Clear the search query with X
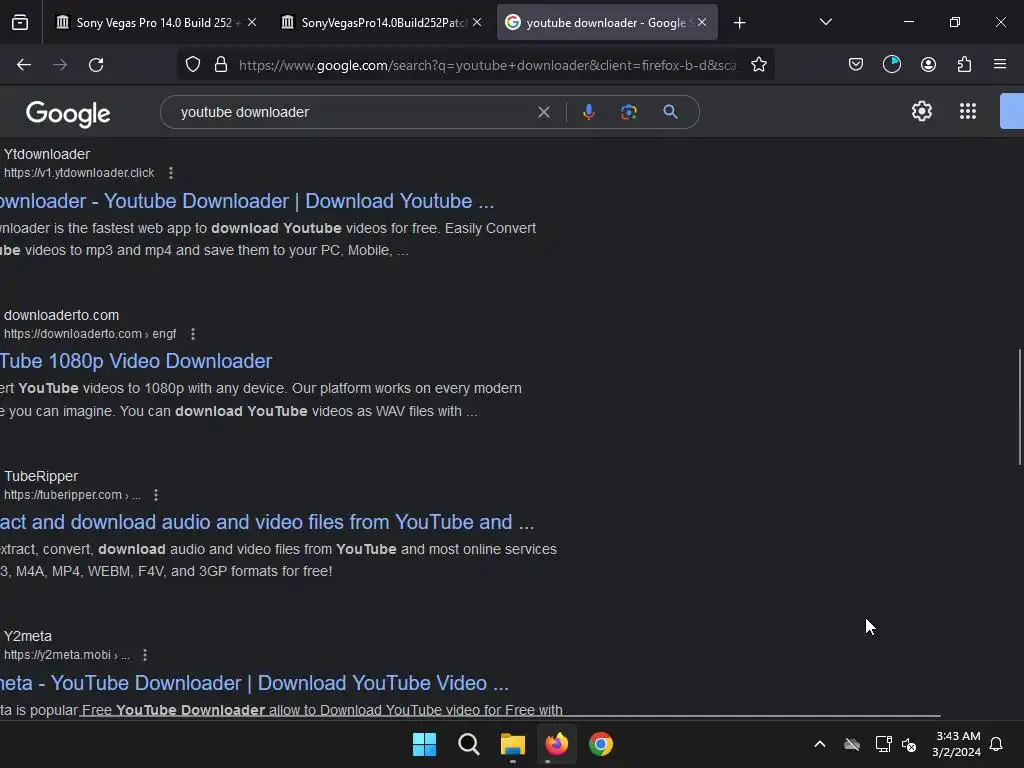The image size is (1024, 768). pos(544,112)
